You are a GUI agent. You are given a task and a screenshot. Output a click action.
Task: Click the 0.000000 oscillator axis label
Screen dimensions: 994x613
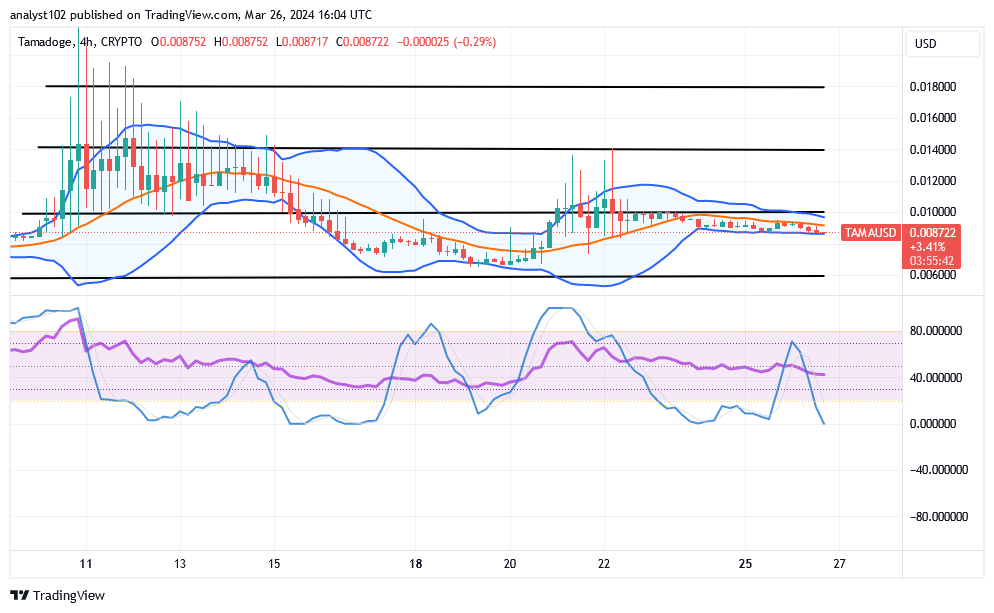coord(933,423)
